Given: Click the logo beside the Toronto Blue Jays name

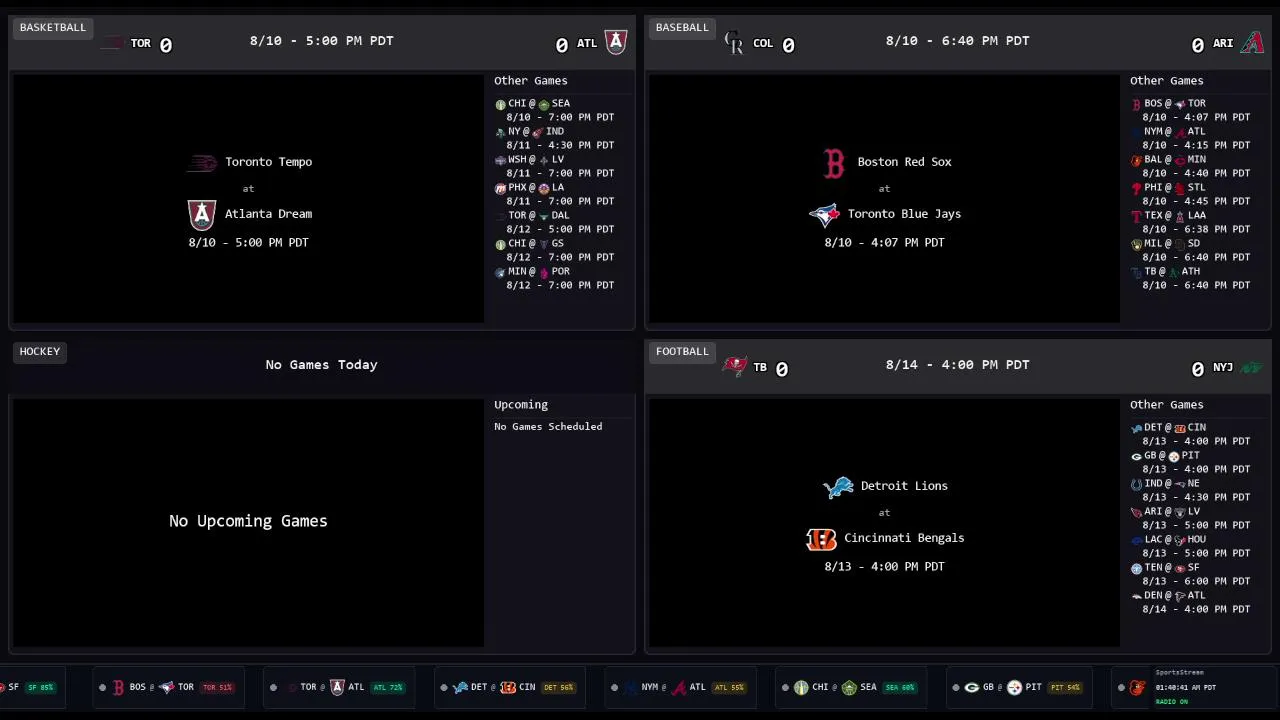Looking at the screenshot, I should pyautogui.click(x=824, y=214).
